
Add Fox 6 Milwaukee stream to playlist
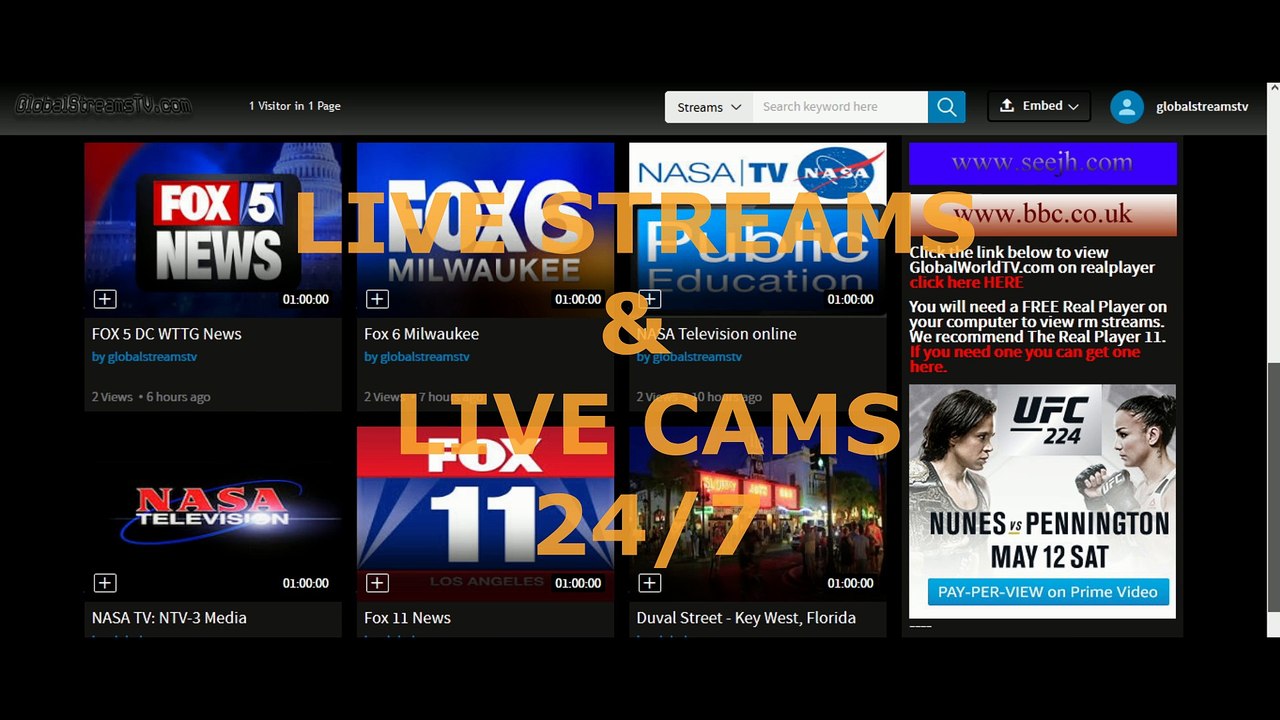[377, 299]
